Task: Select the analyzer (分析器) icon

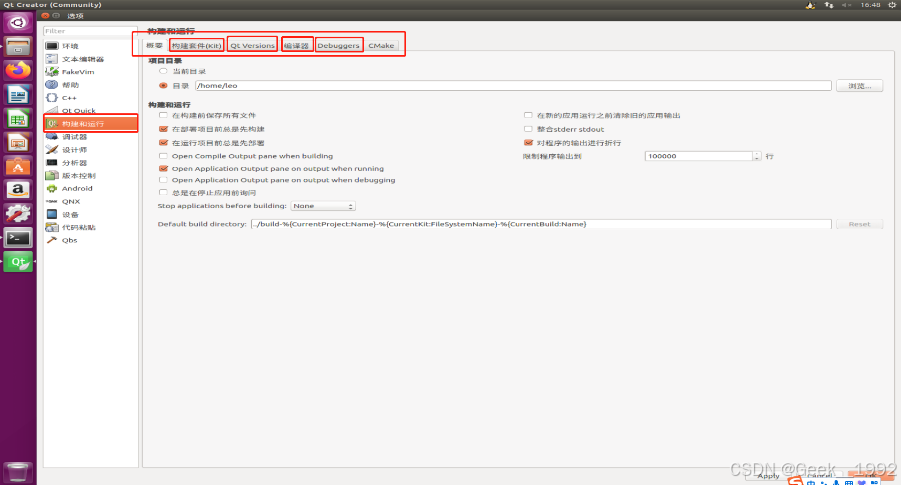Action: 52,163
